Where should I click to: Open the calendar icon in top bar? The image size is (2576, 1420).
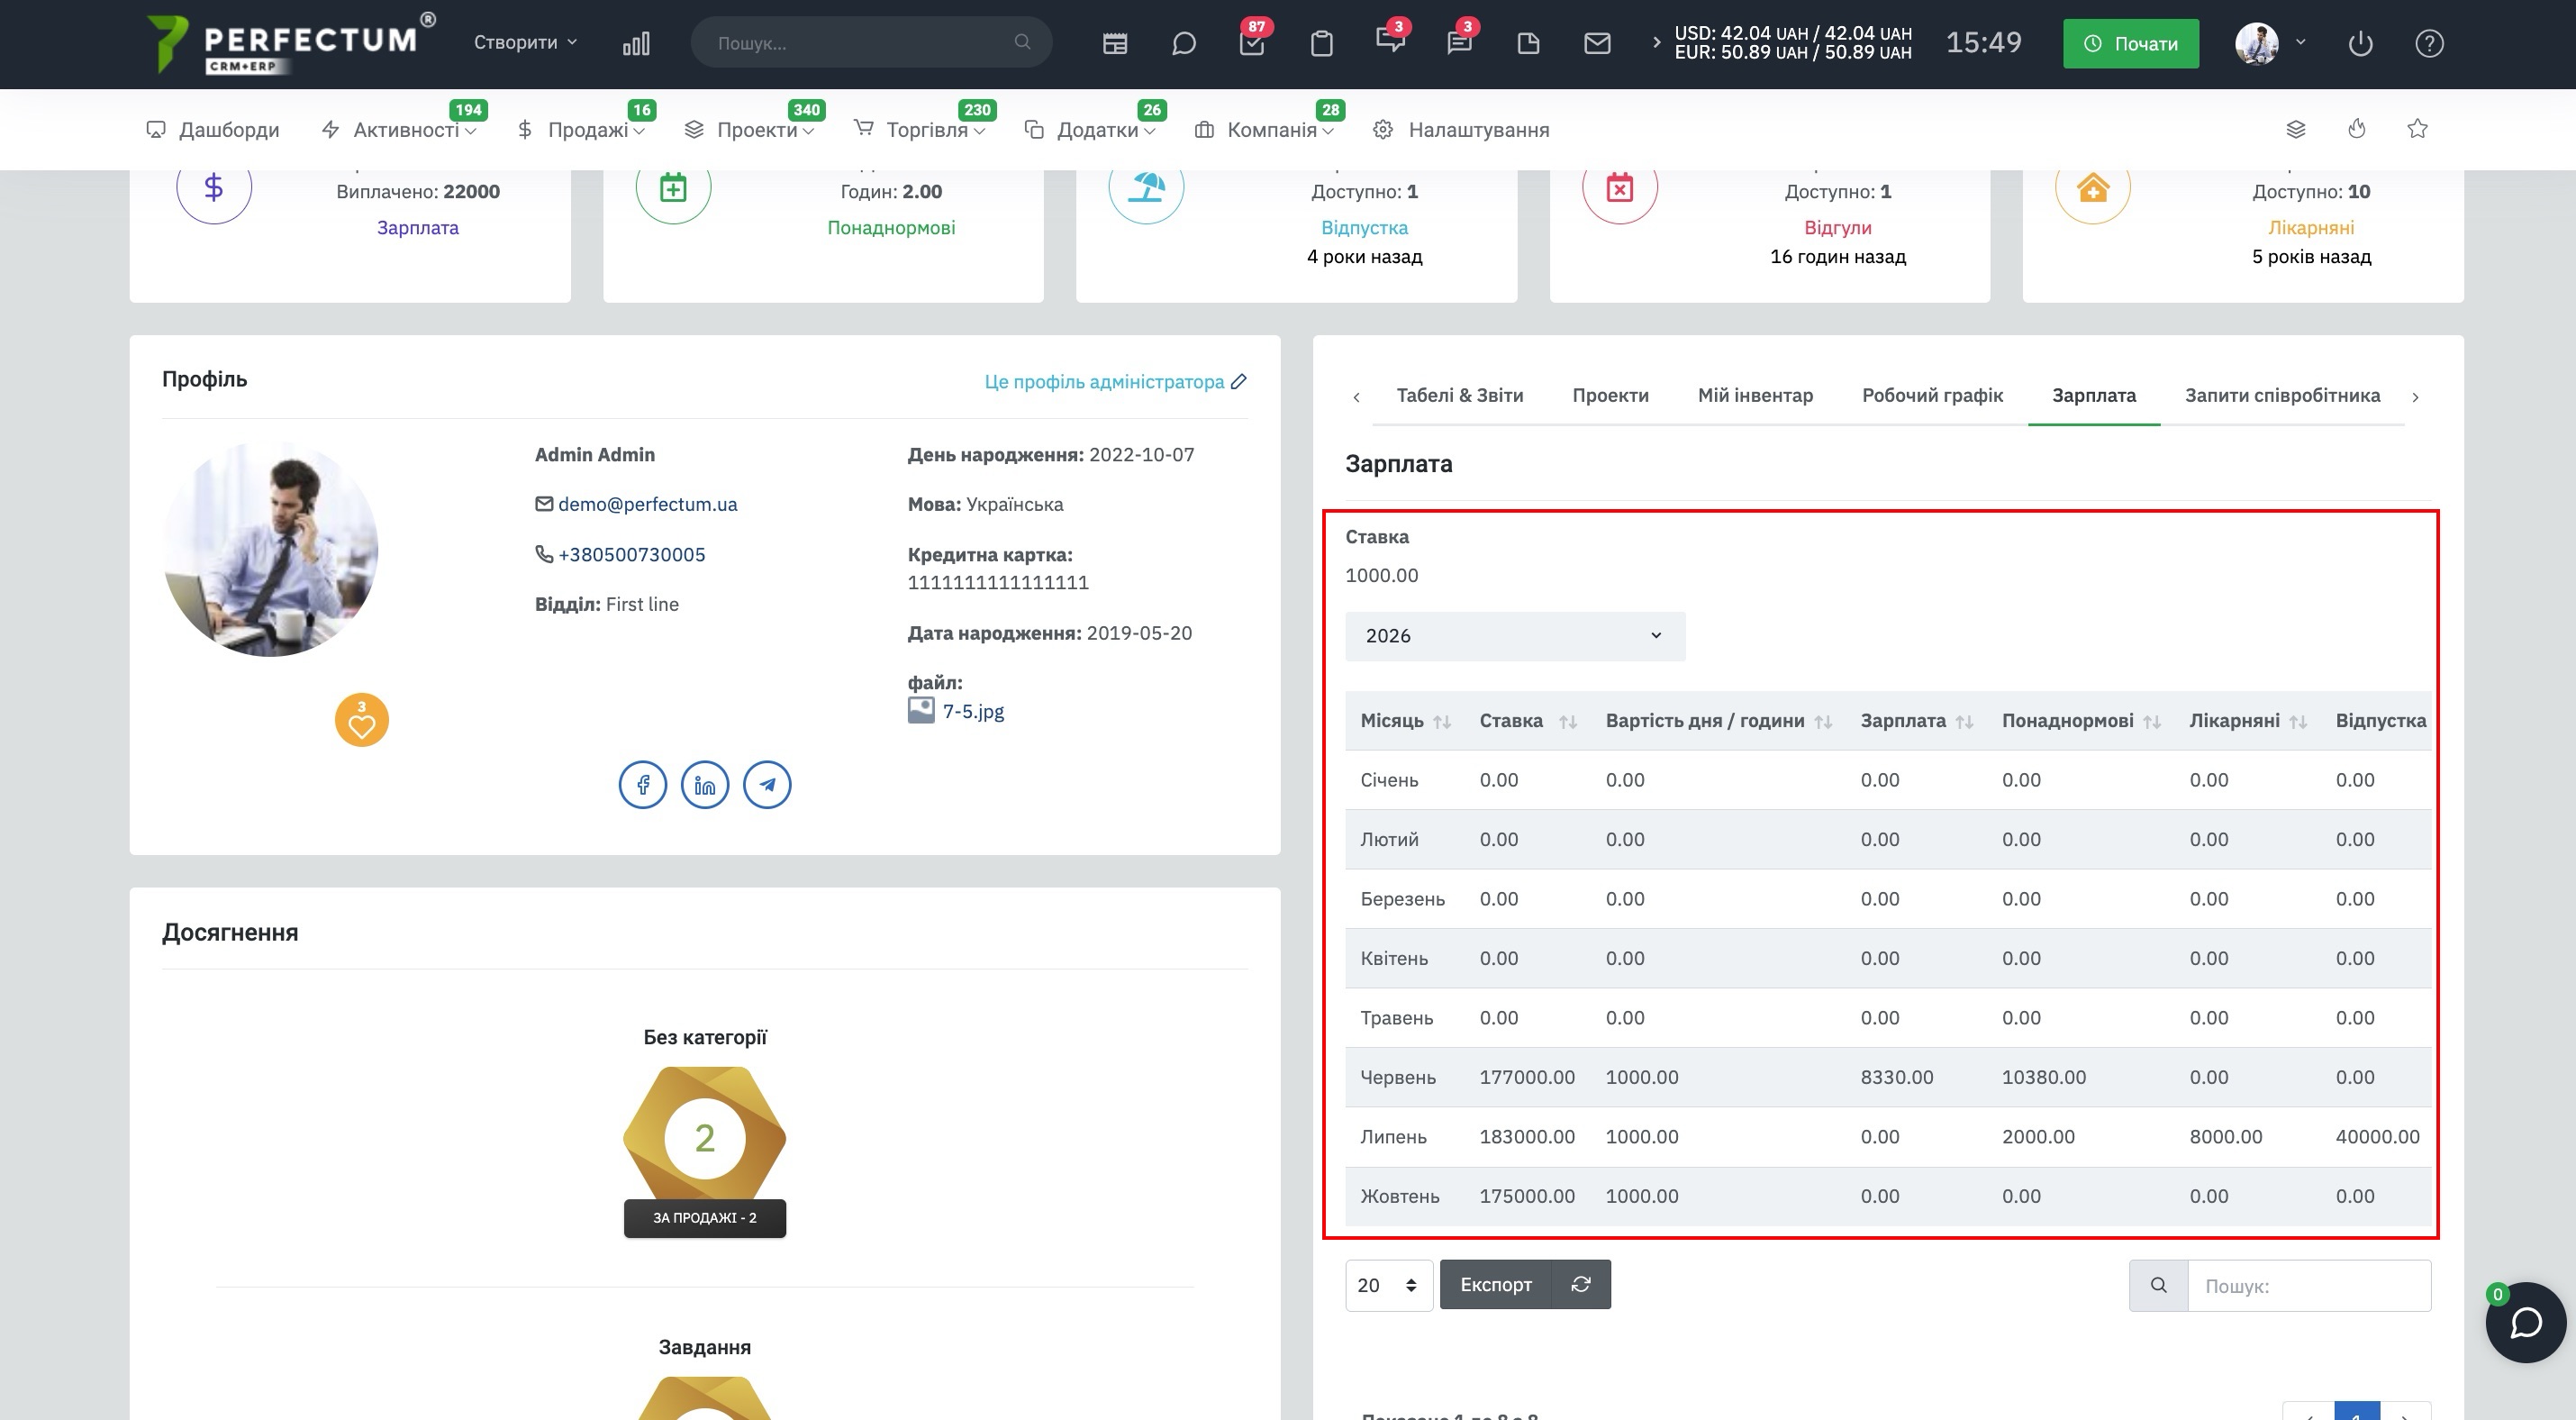(x=1115, y=43)
